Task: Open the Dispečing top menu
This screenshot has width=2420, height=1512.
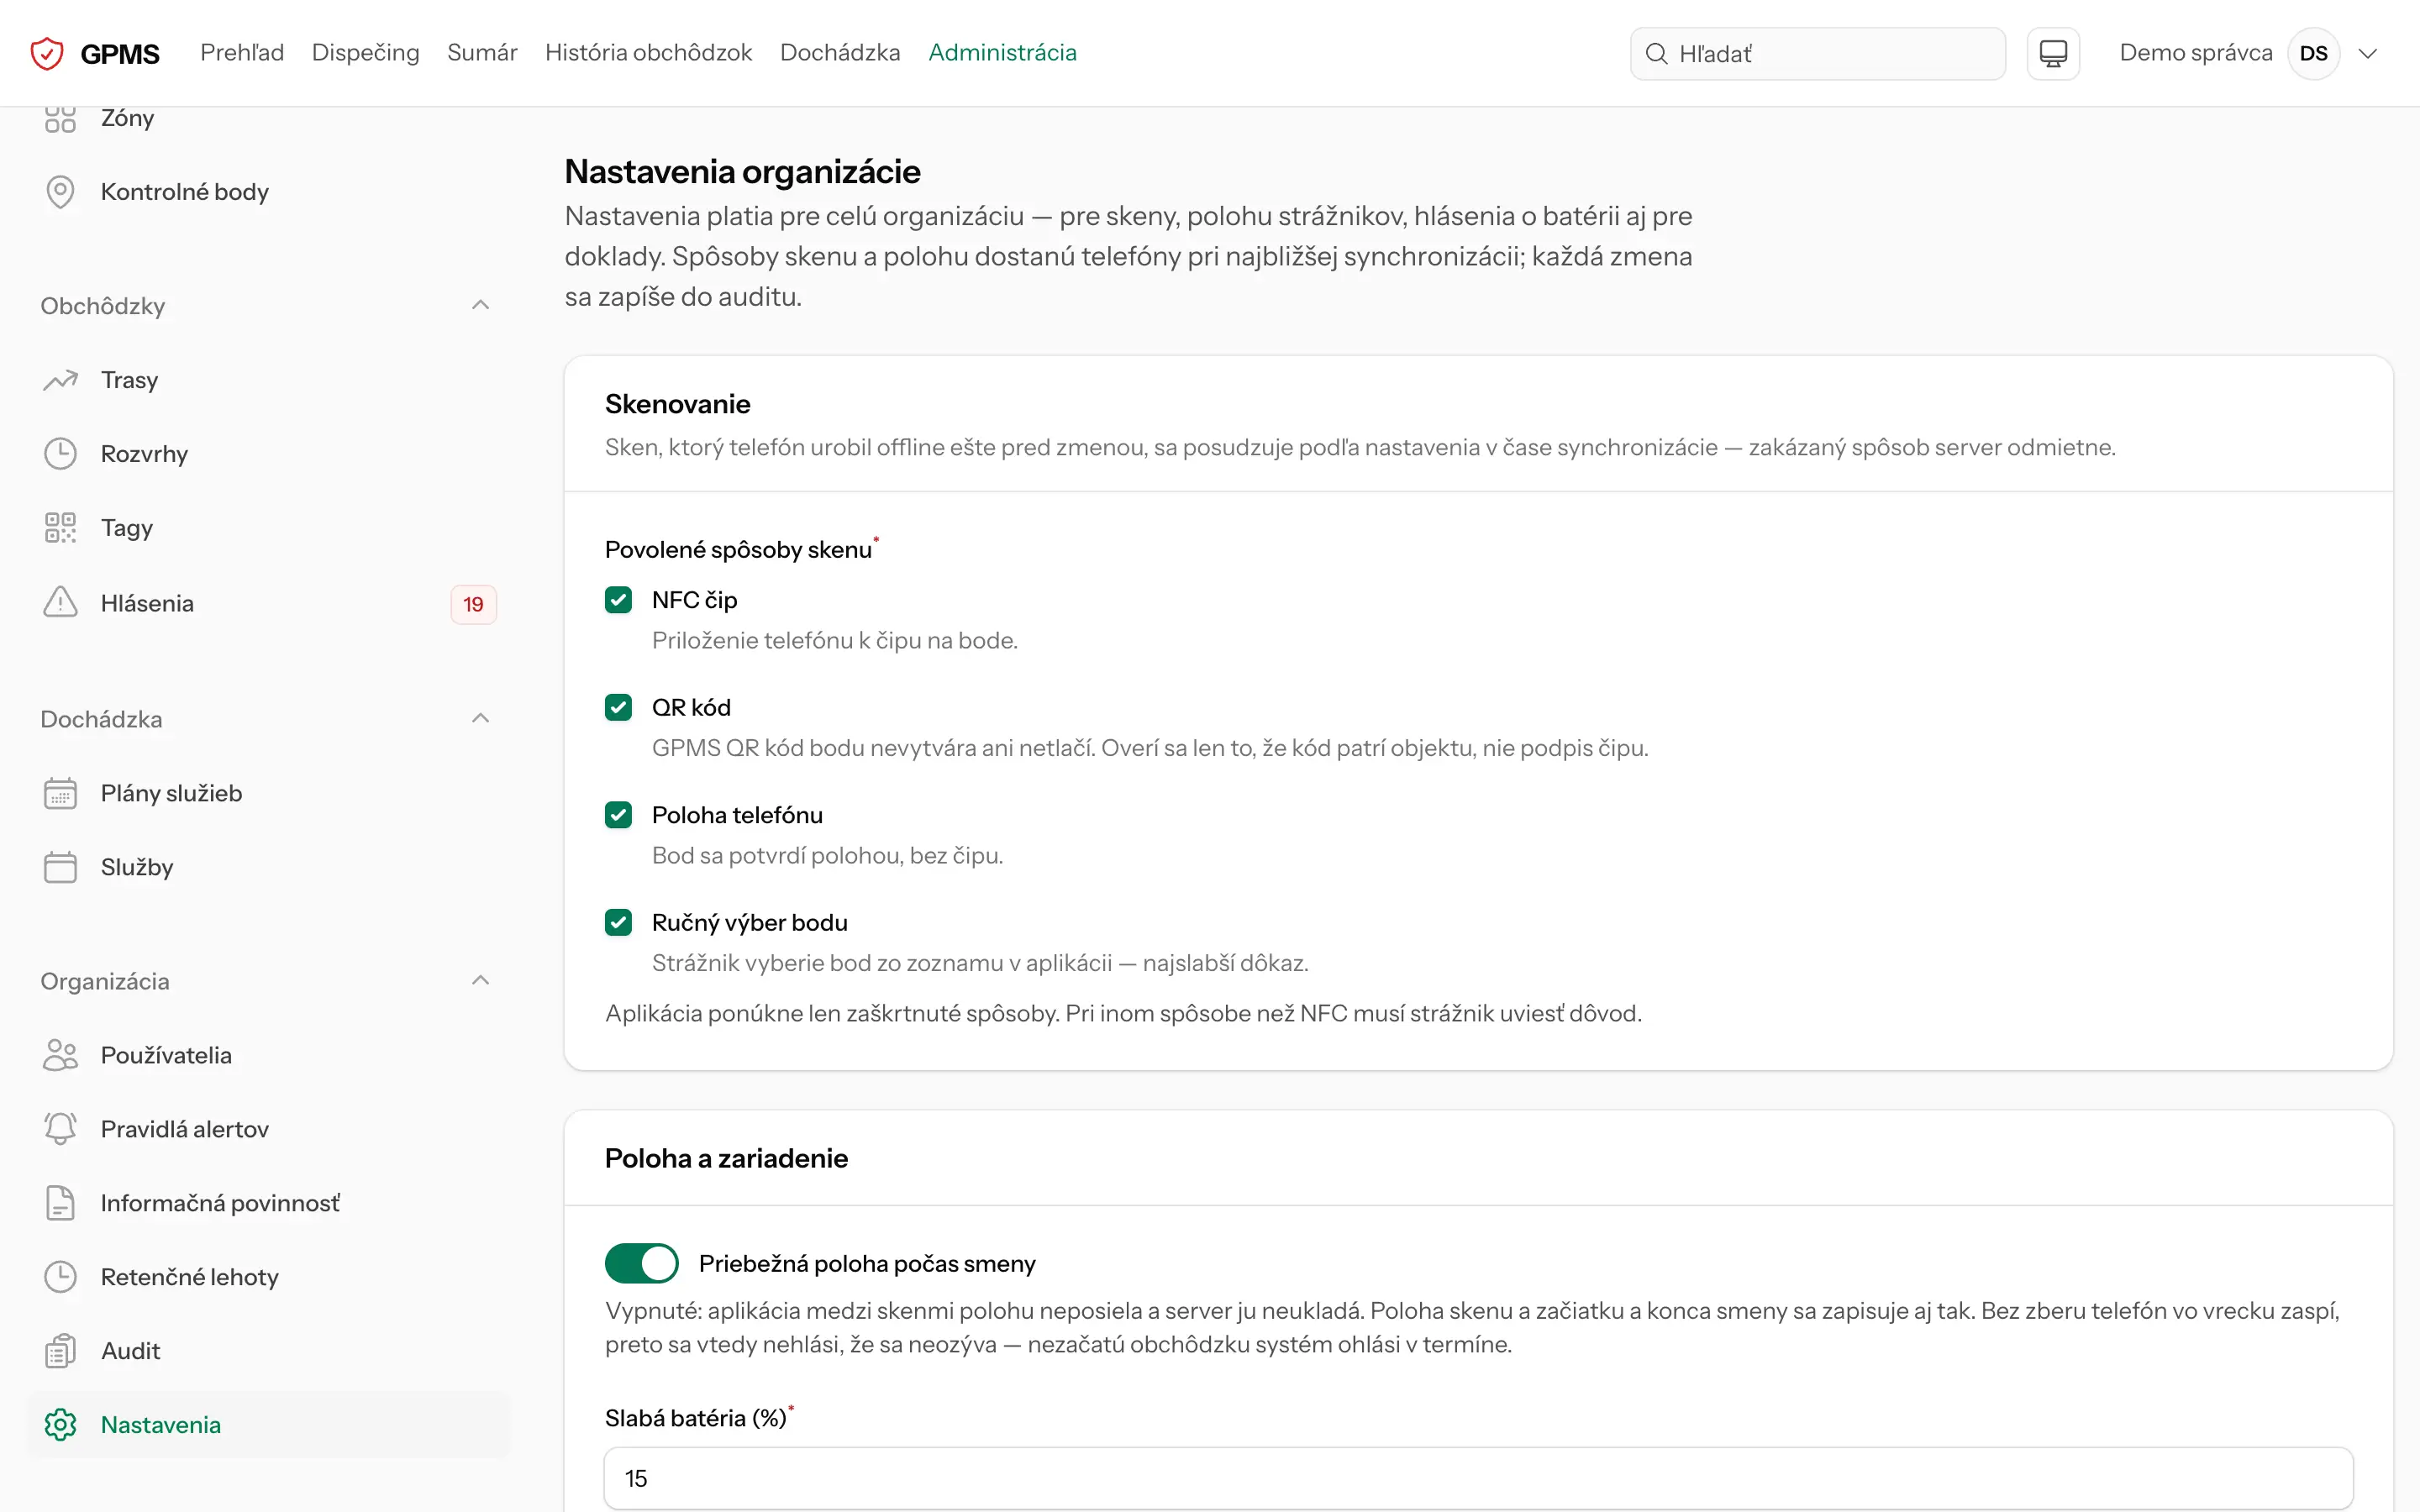Action: 366,53
